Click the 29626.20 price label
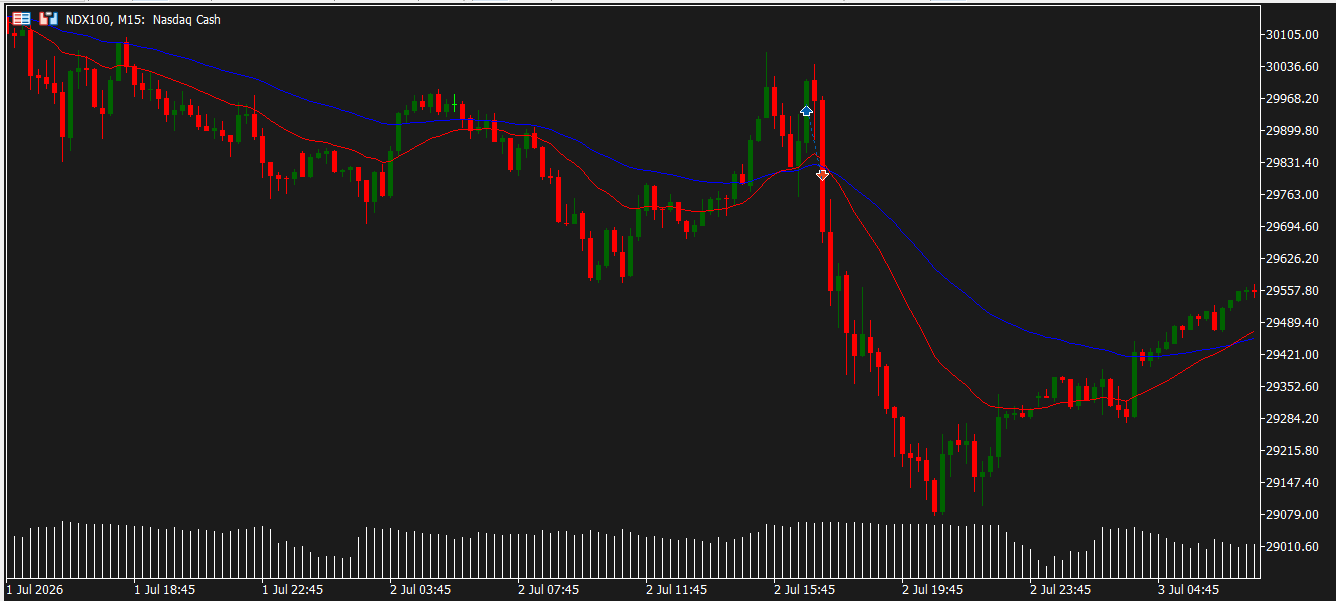Image resolution: width=1336 pixels, height=601 pixels. [x=1293, y=259]
